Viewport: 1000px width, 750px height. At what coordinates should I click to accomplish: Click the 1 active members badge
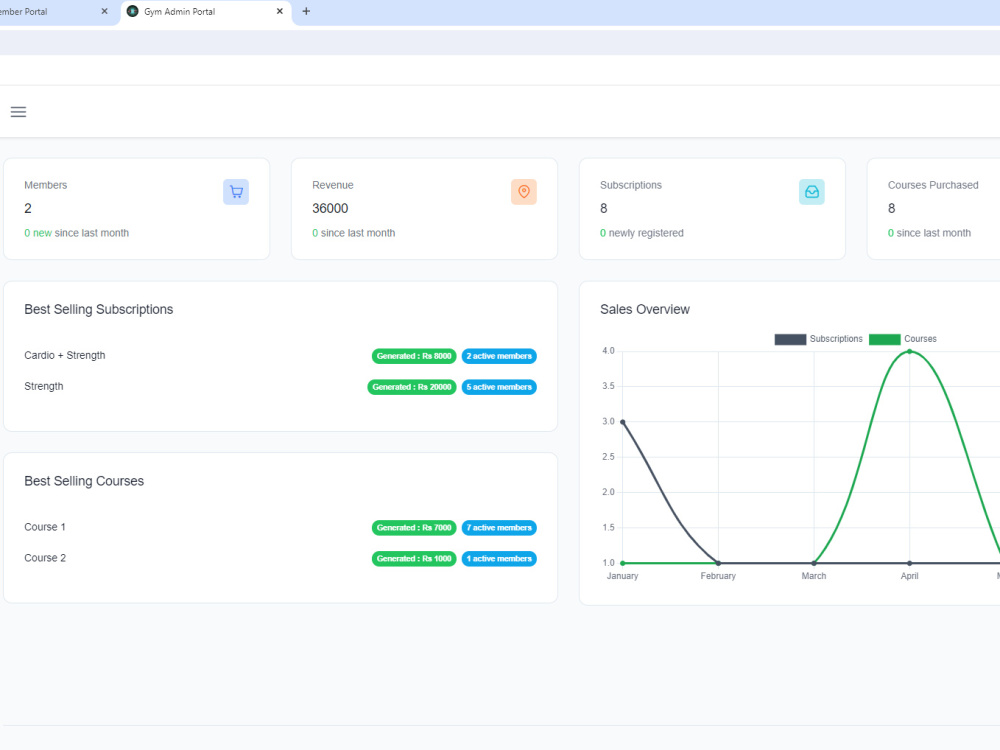(x=499, y=559)
